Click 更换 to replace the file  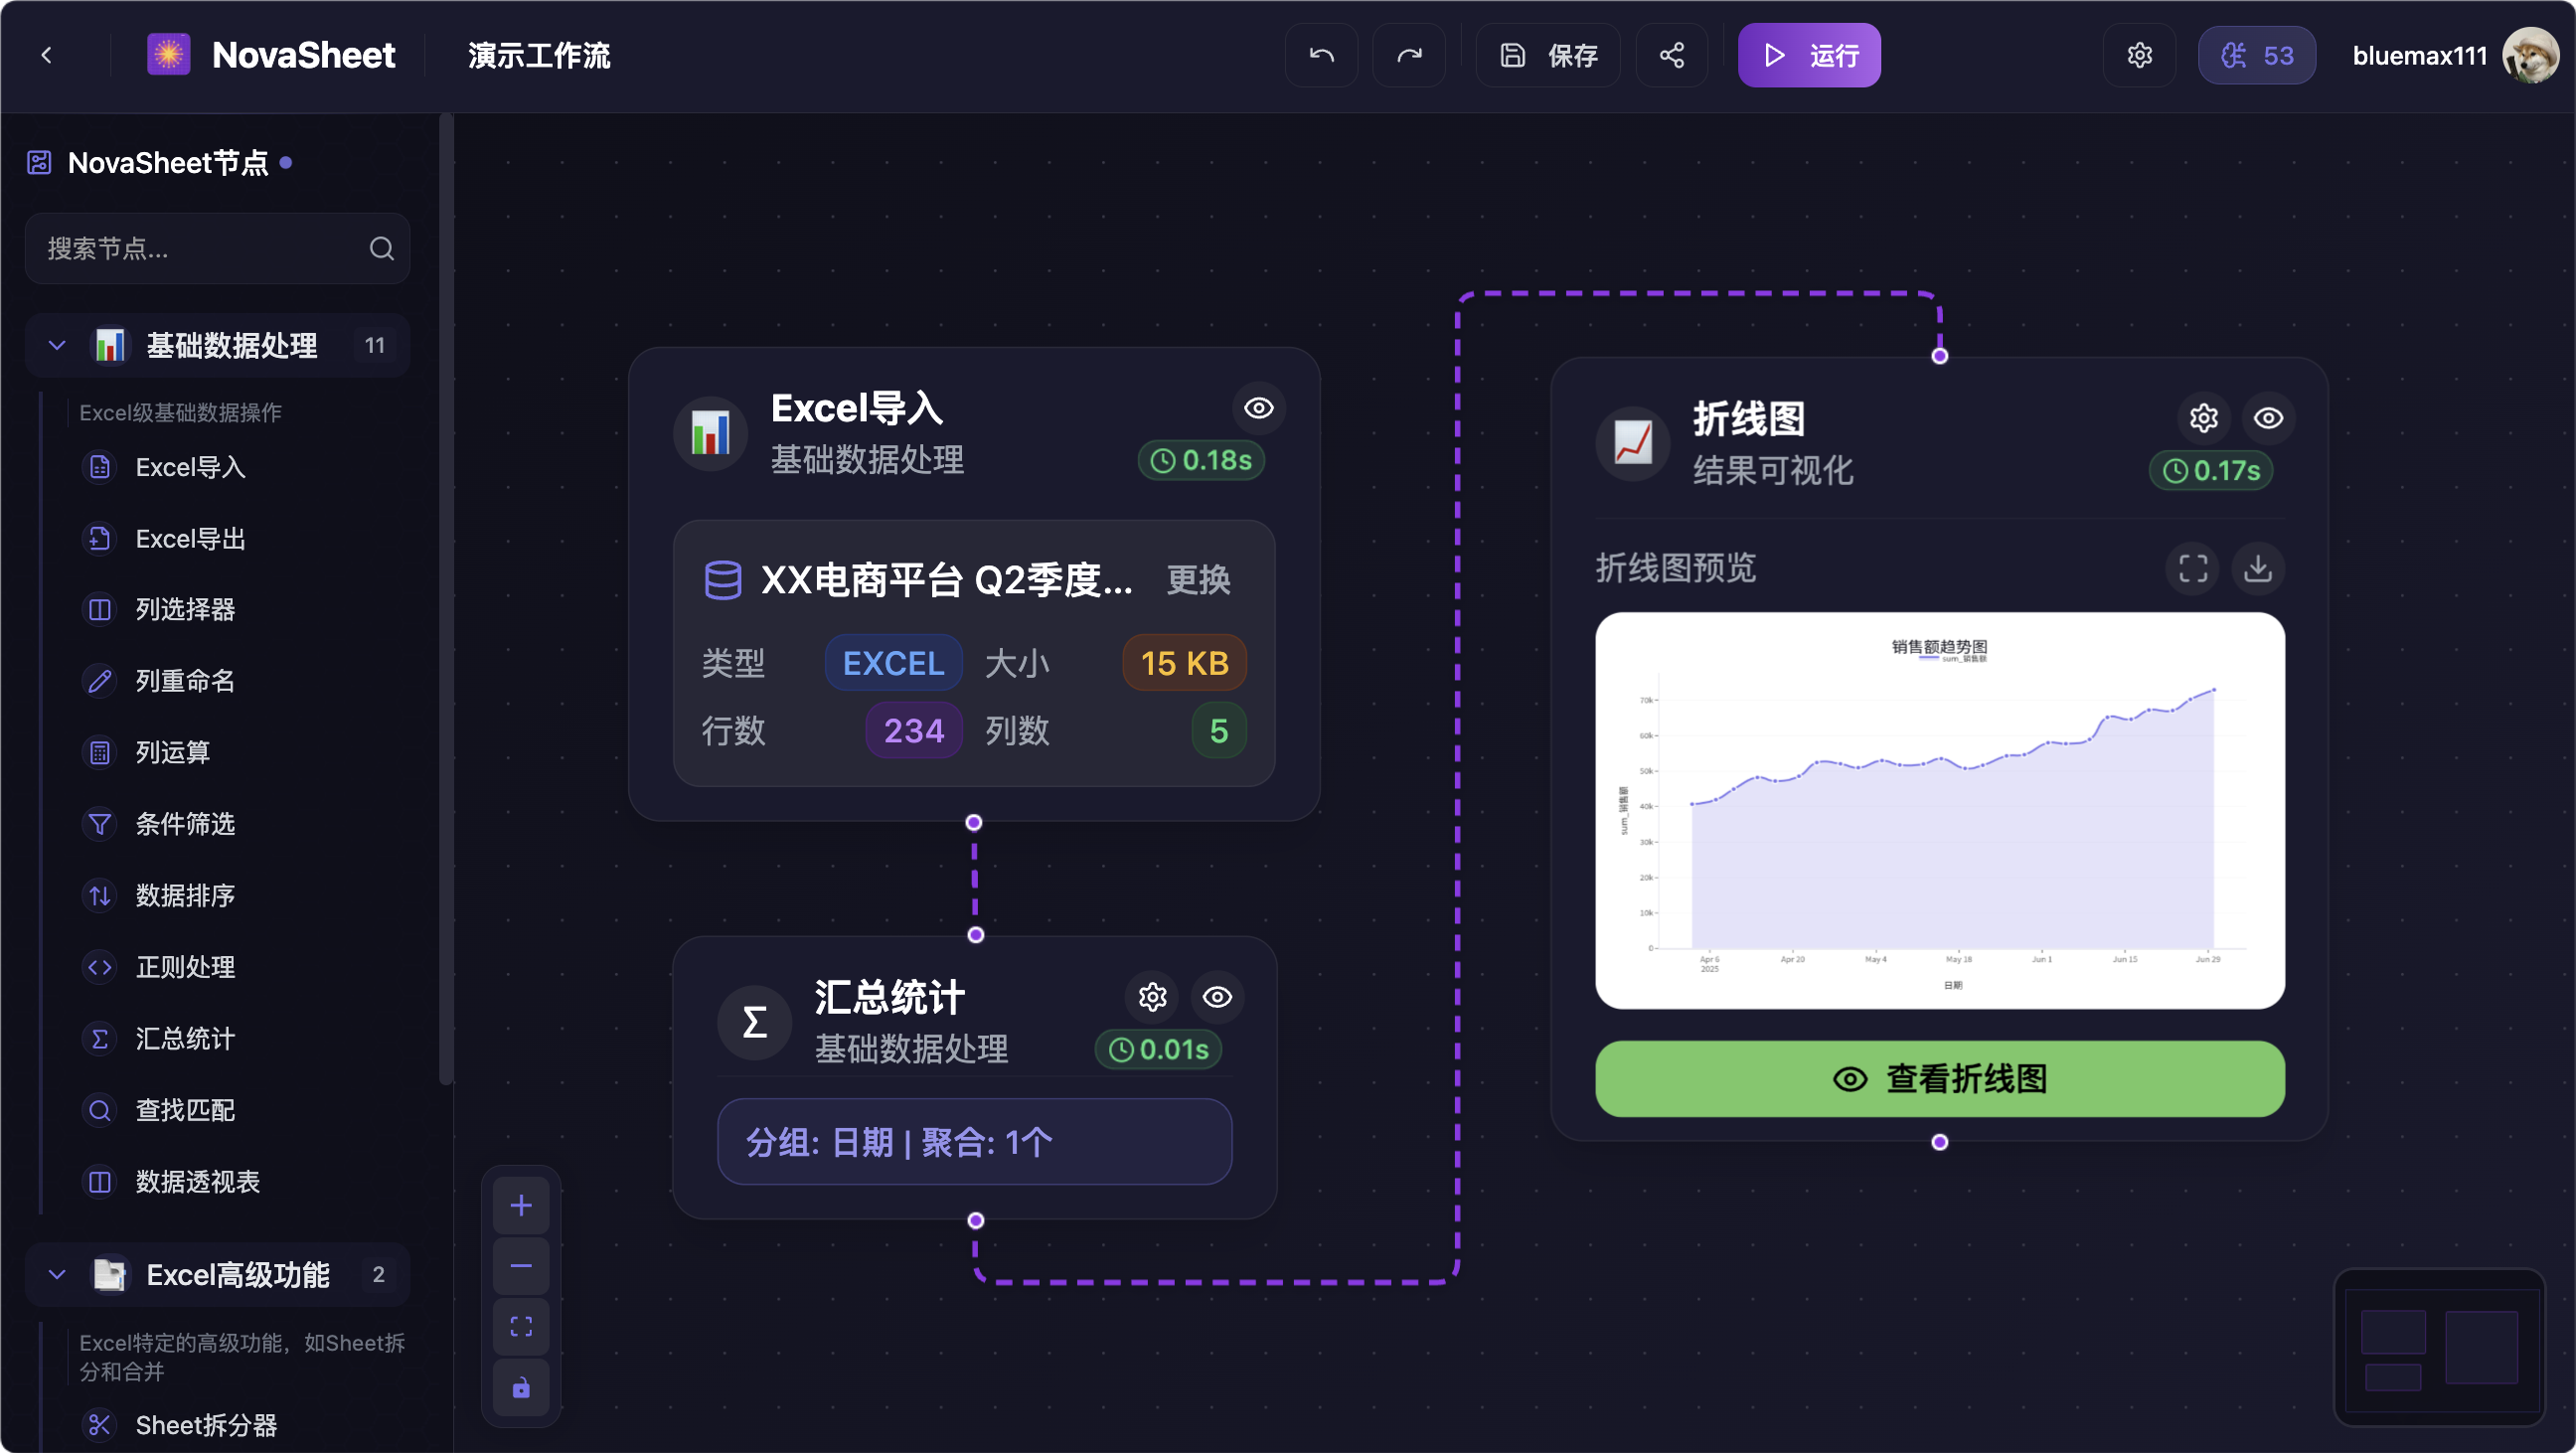(1198, 580)
